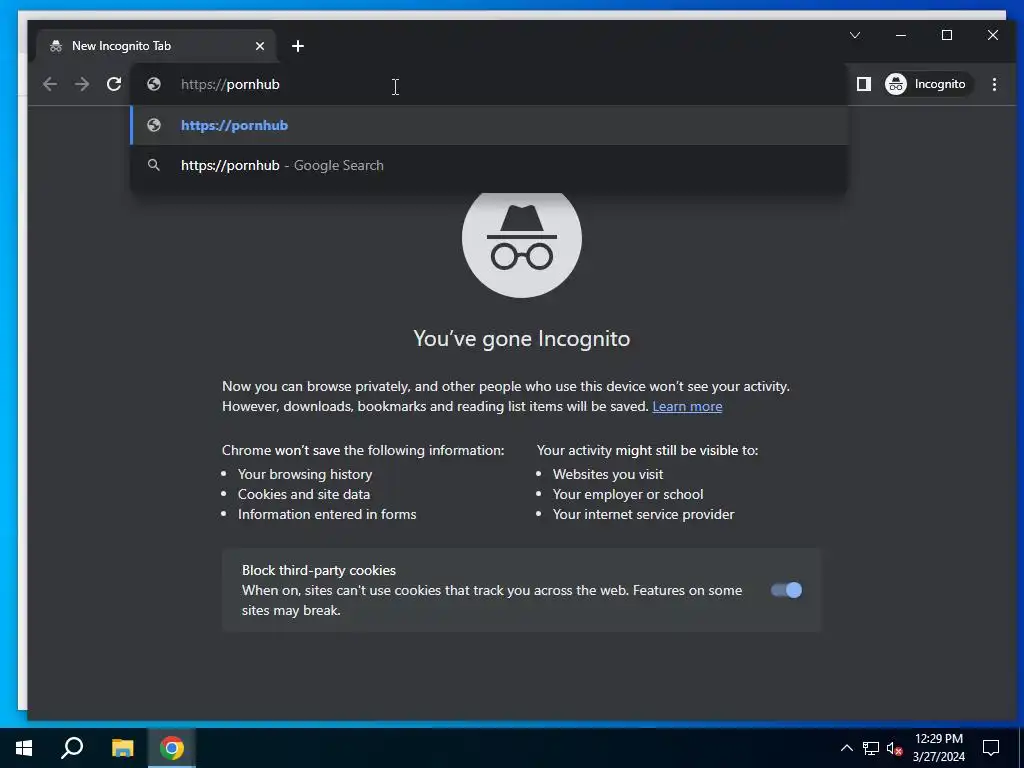Click the network status tray icon

[x=871, y=748]
